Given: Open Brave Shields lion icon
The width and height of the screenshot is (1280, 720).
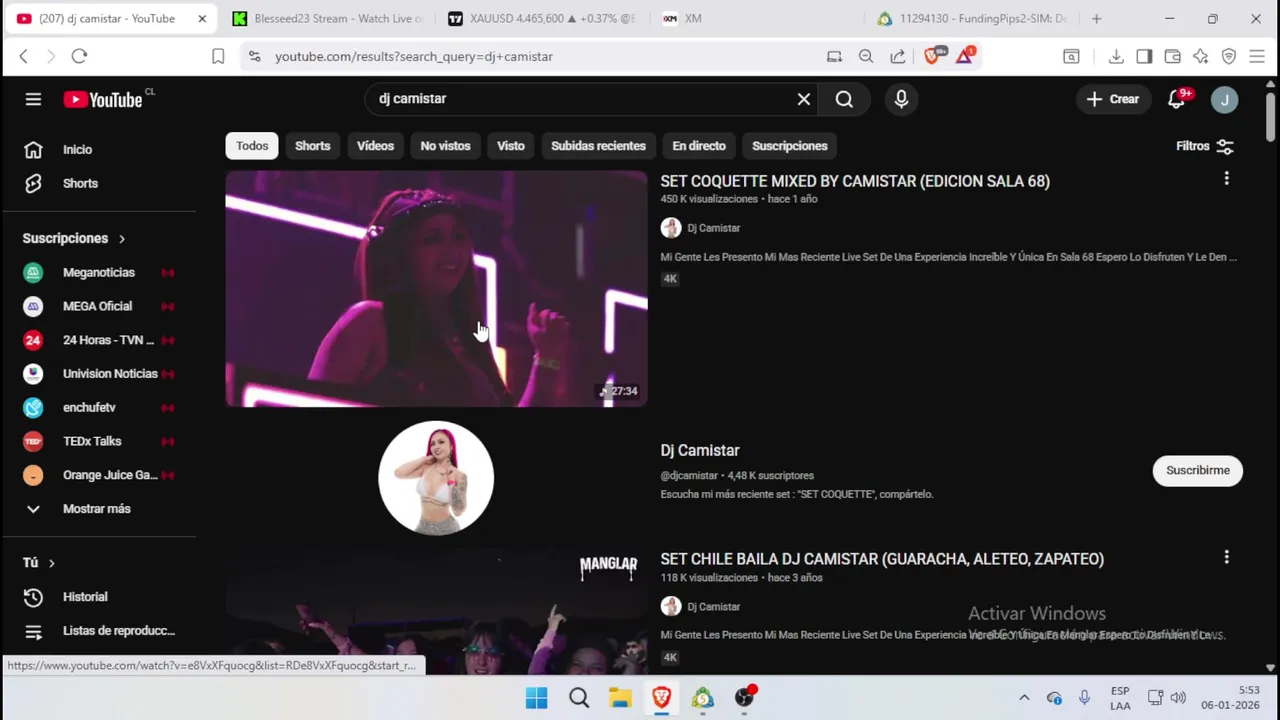Looking at the screenshot, I should point(932,56).
